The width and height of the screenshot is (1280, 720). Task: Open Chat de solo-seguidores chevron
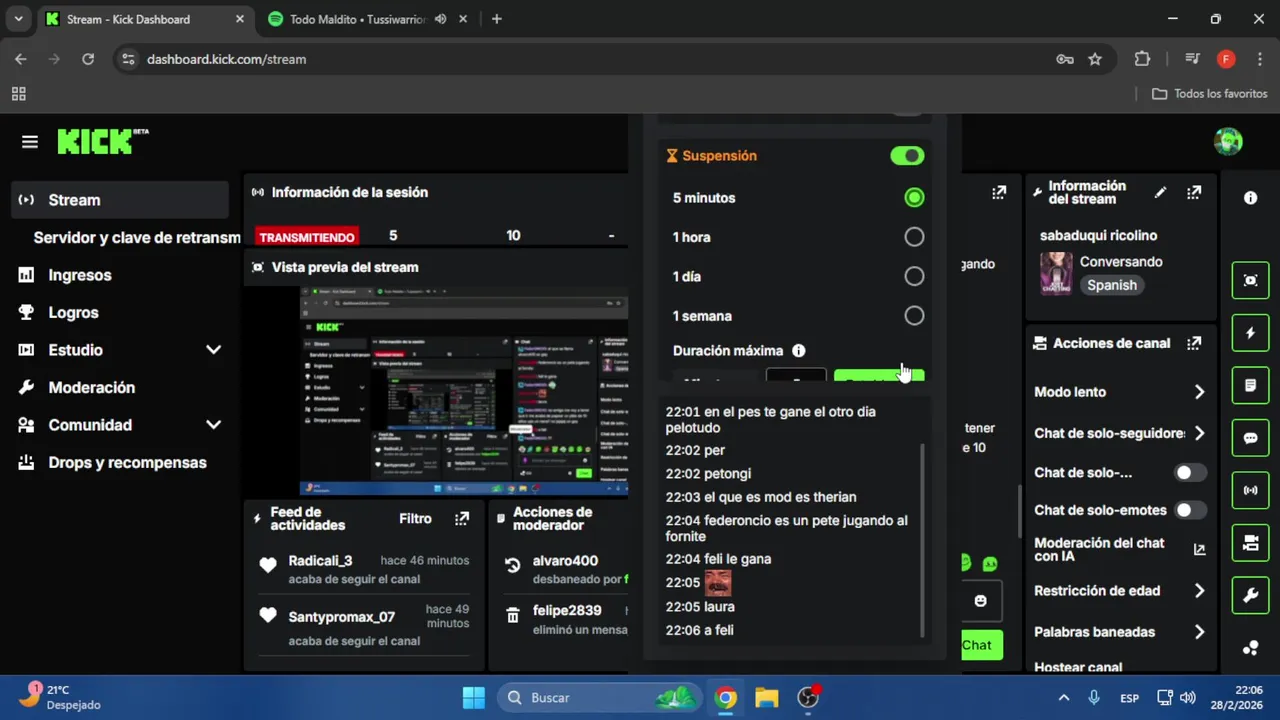tap(1199, 433)
